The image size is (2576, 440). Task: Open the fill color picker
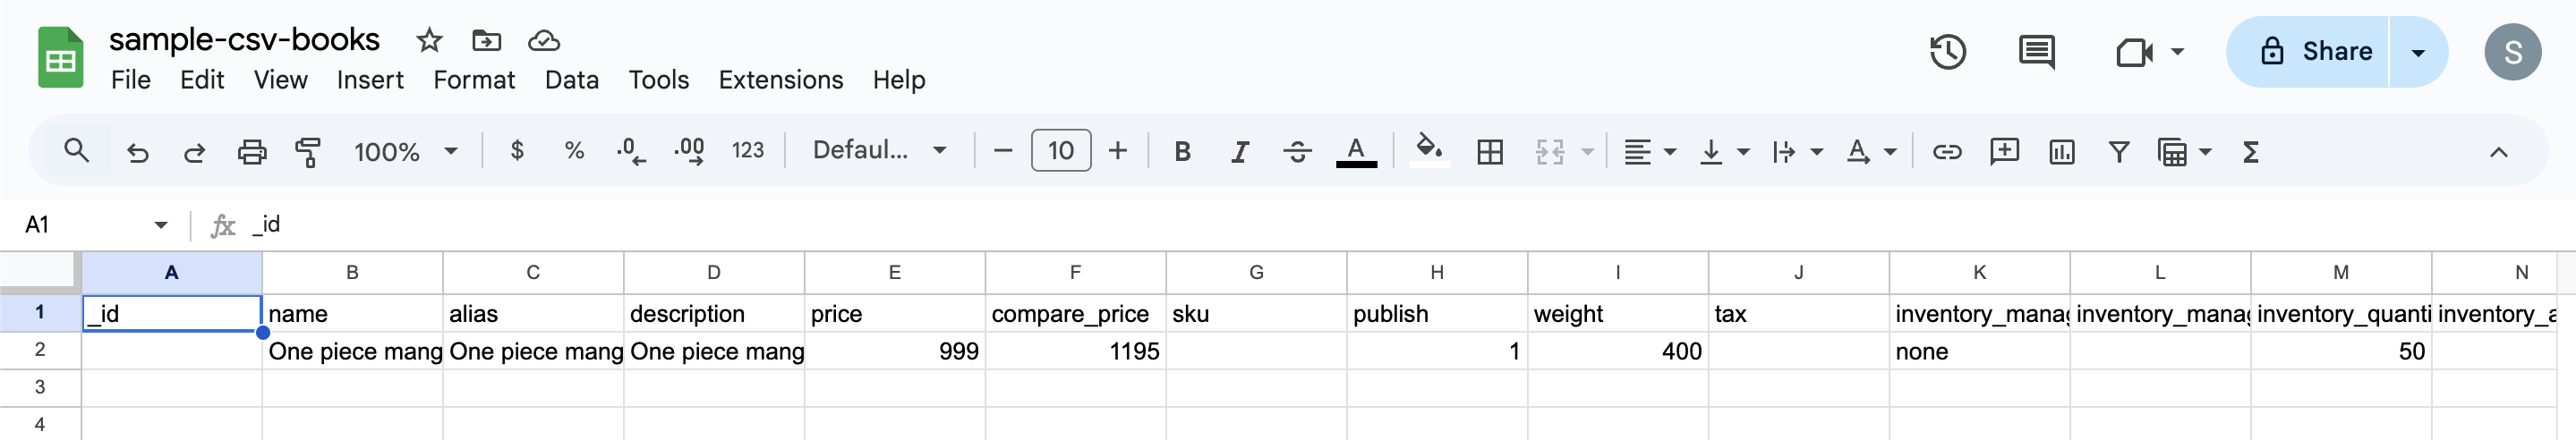1429,152
